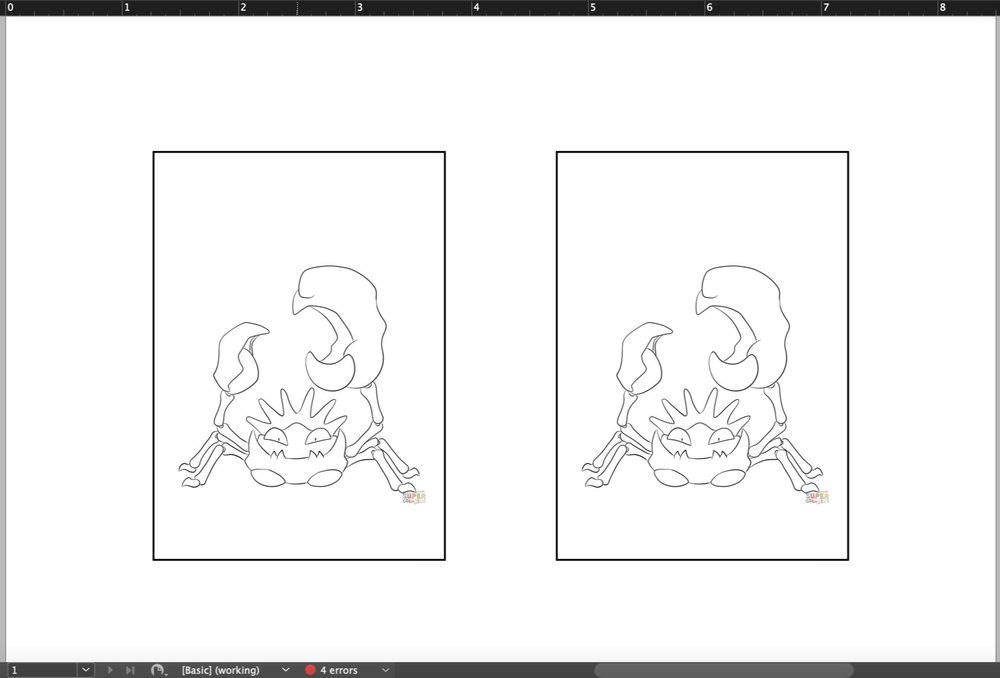Open the page number dropdown arrow

pos(85,670)
